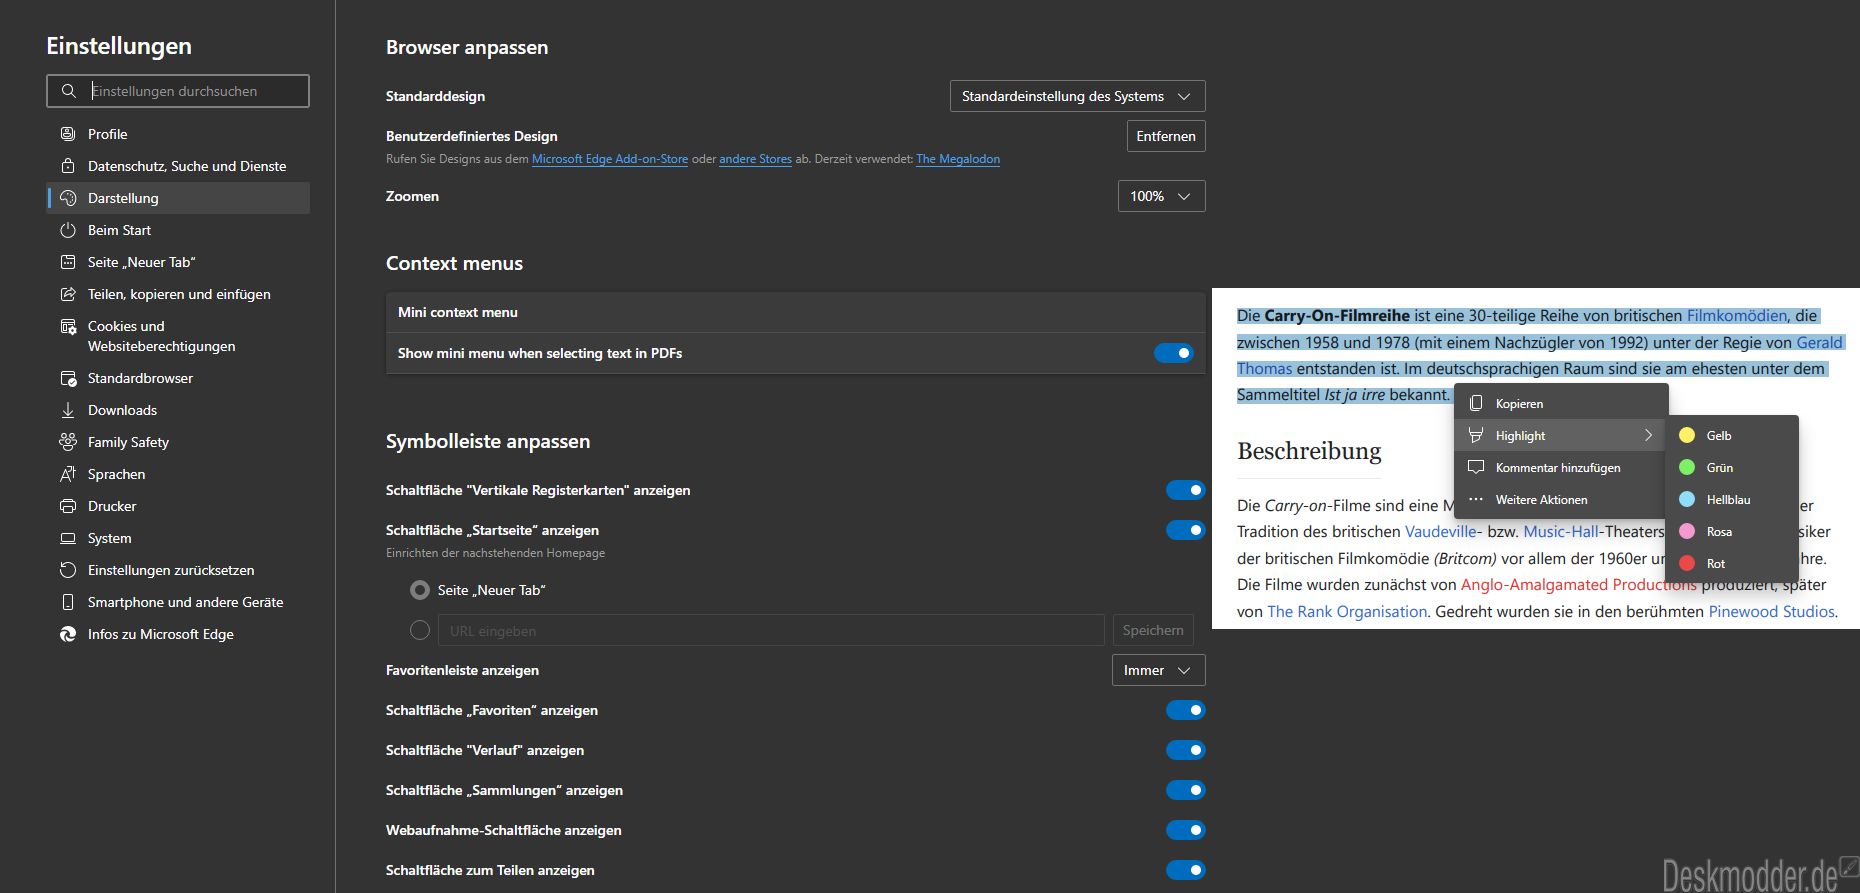Image resolution: width=1860 pixels, height=893 pixels.
Task: Pick the Gelb yellow highlight color
Action: pyautogui.click(x=1732, y=435)
